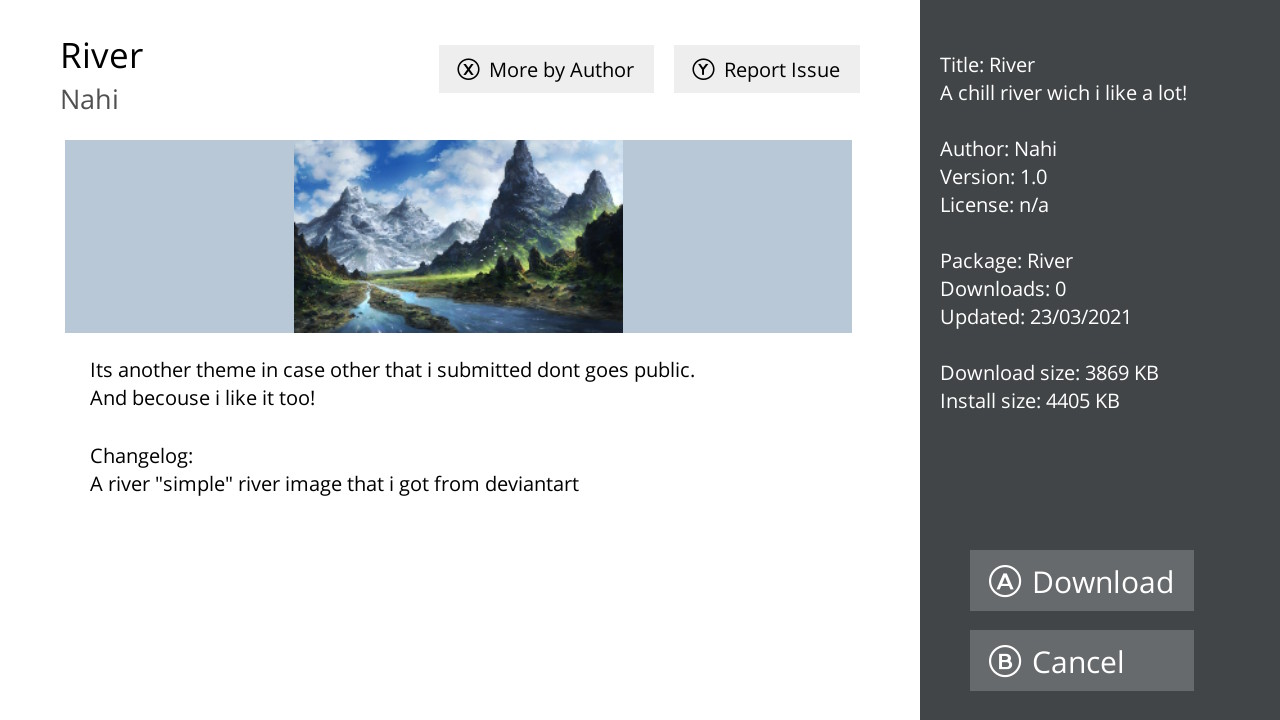The width and height of the screenshot is (1280, 720).
Task: Click the X button icon
Action: click(x=468, y=69)
